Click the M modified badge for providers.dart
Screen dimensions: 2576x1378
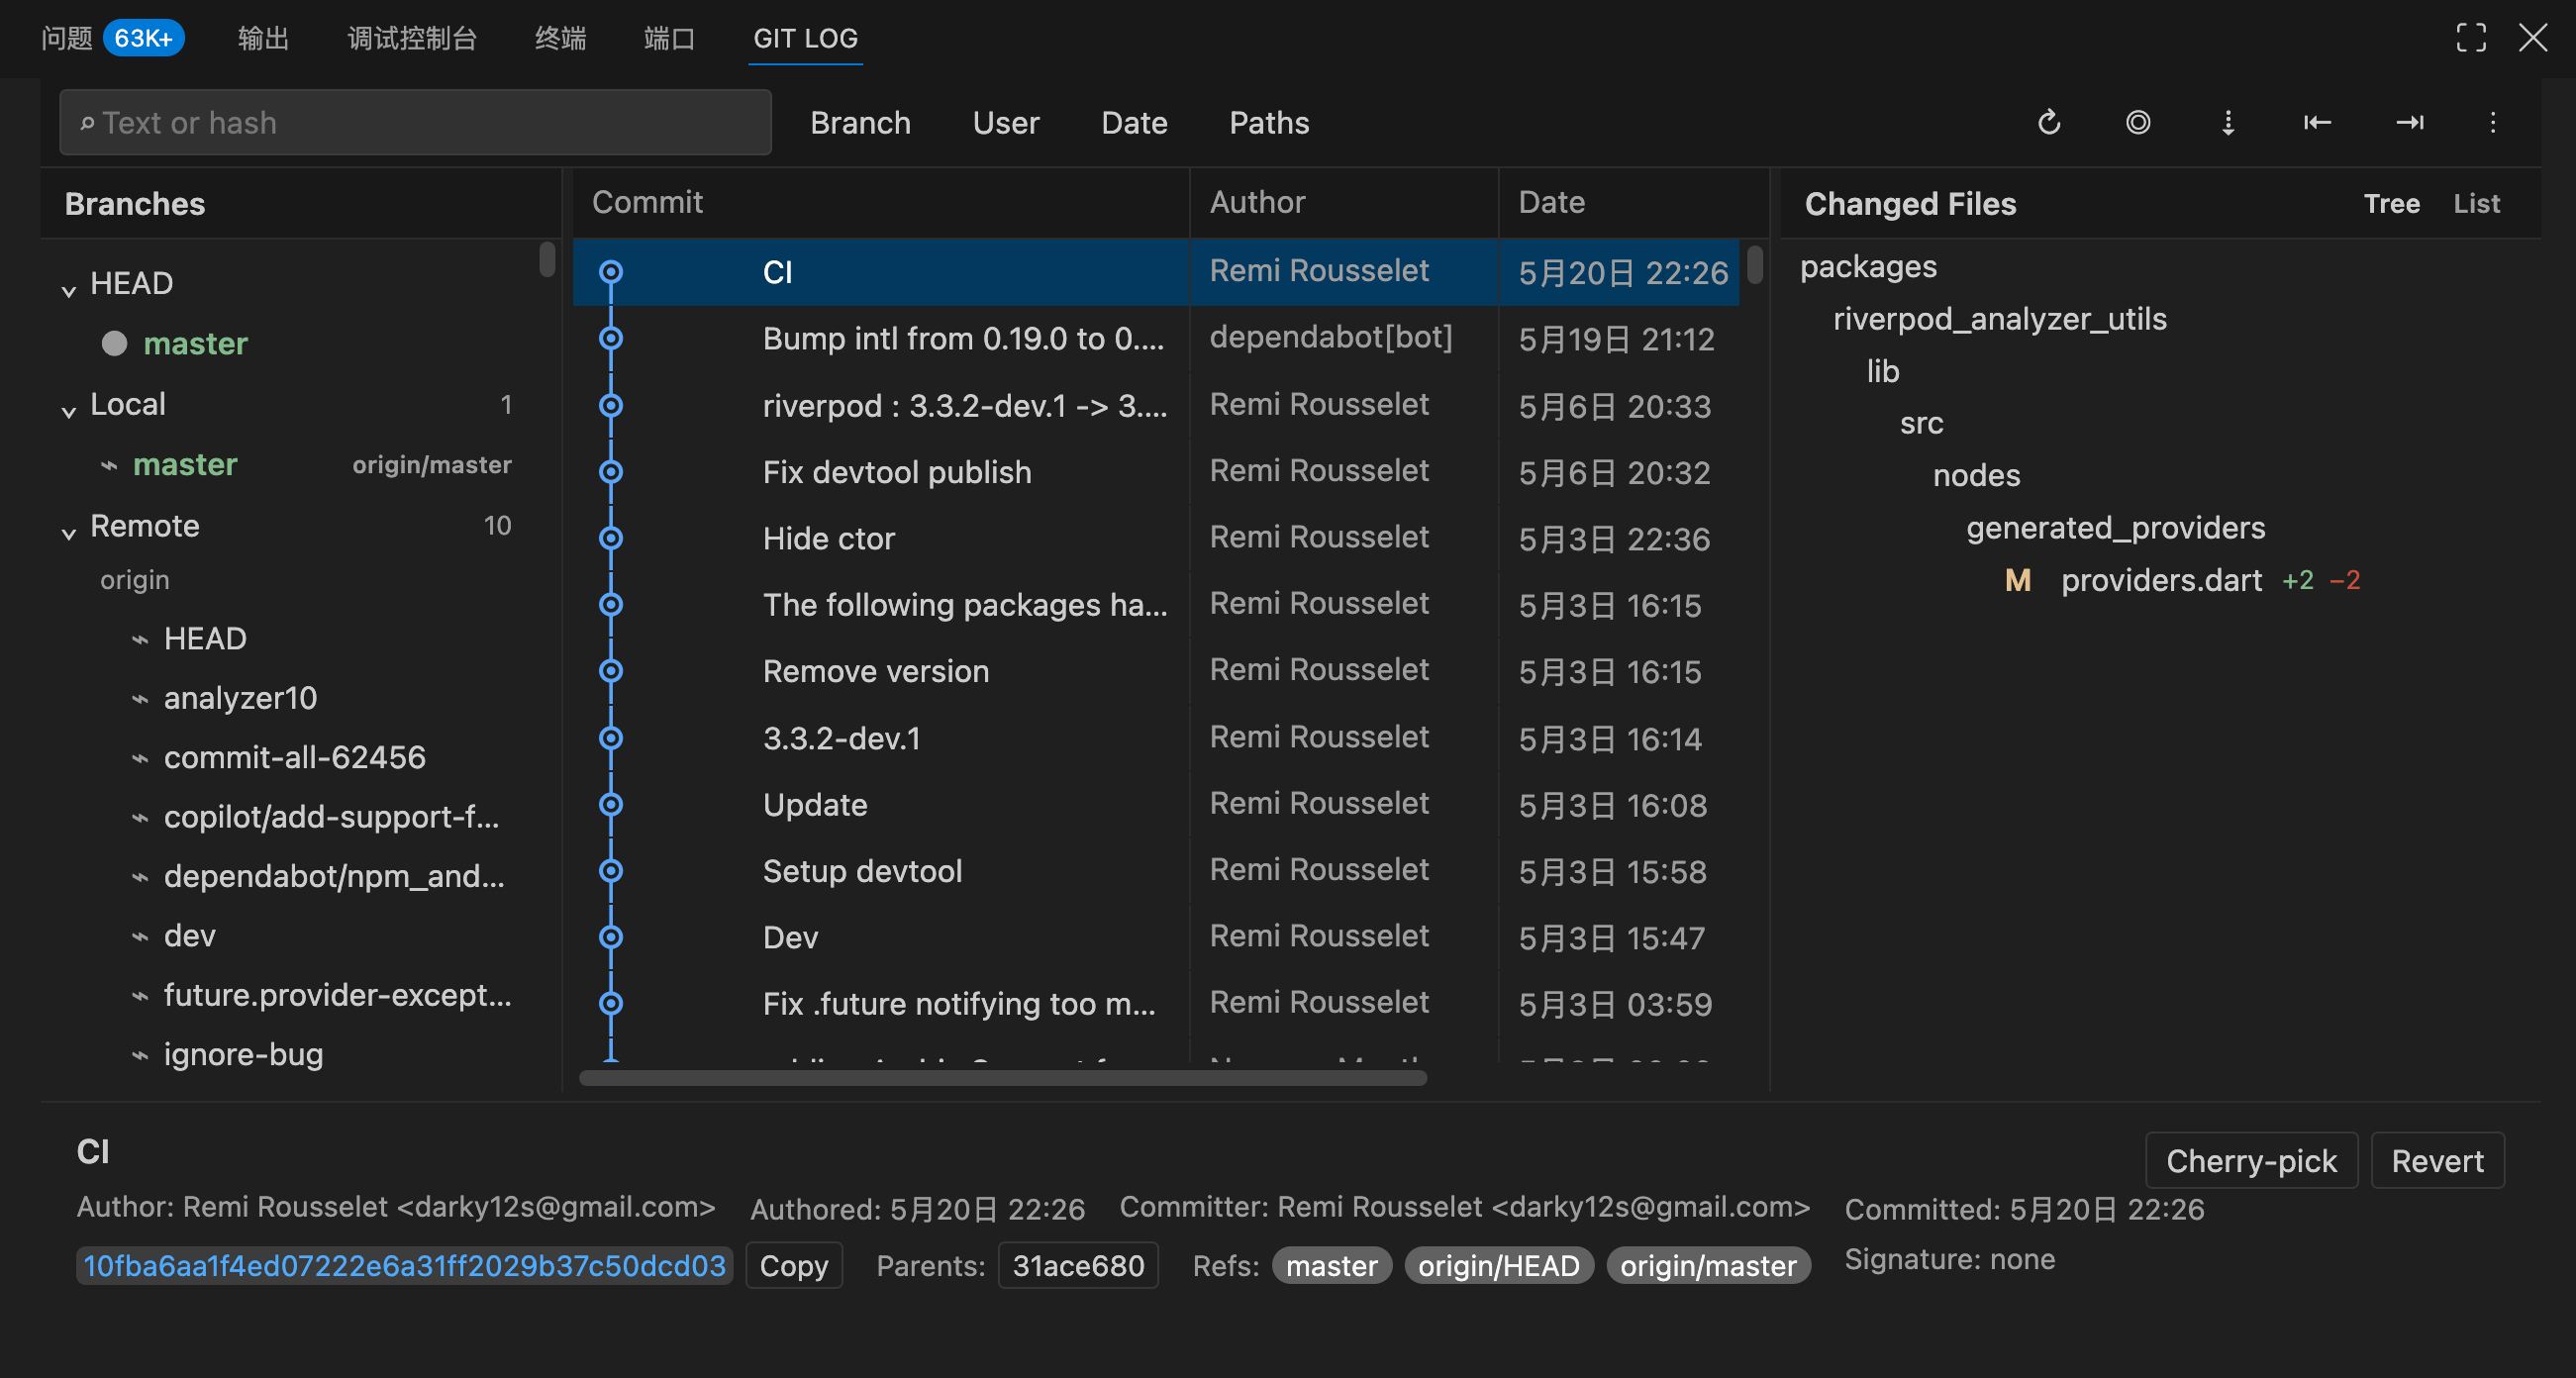[x=2018, y=580]
